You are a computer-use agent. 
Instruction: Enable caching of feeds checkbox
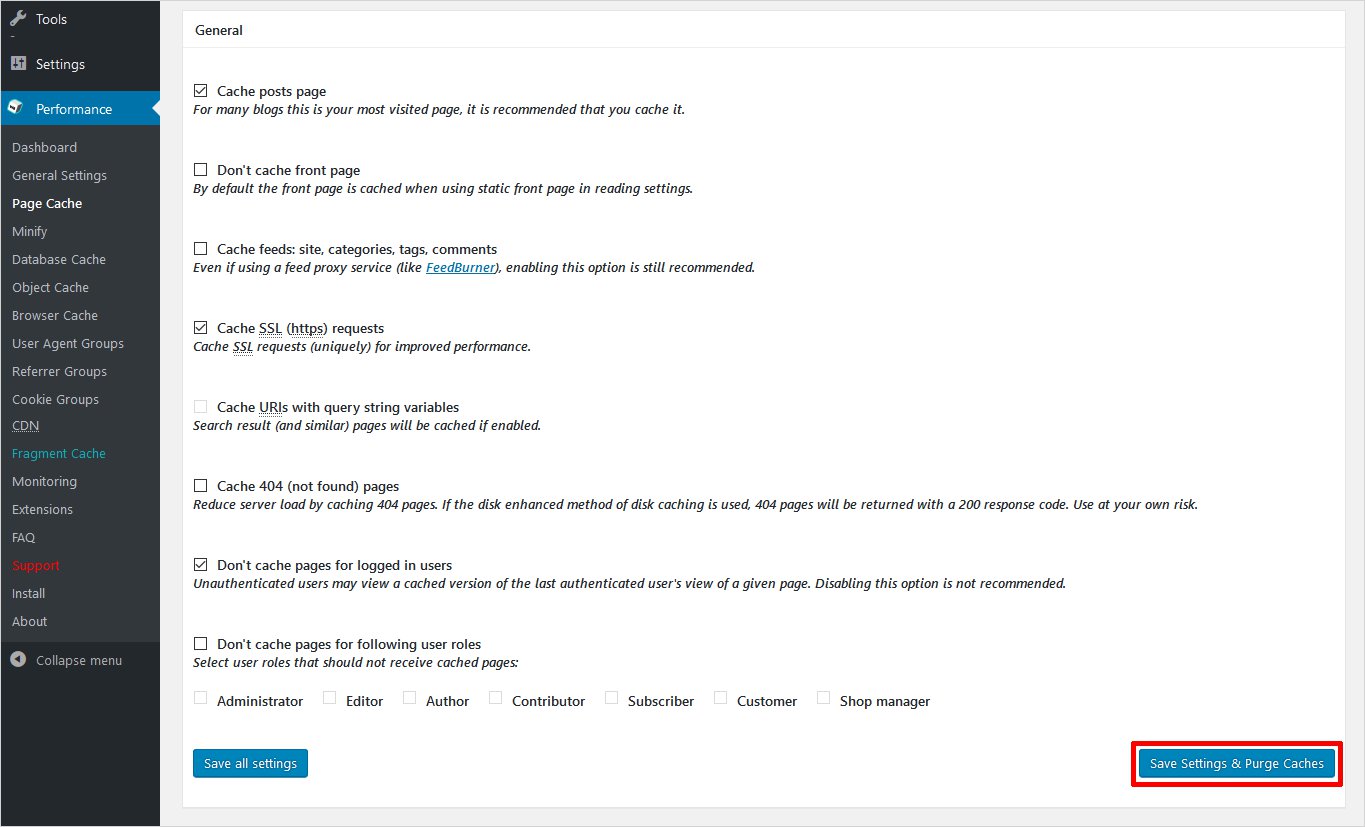tap(200, 249)
